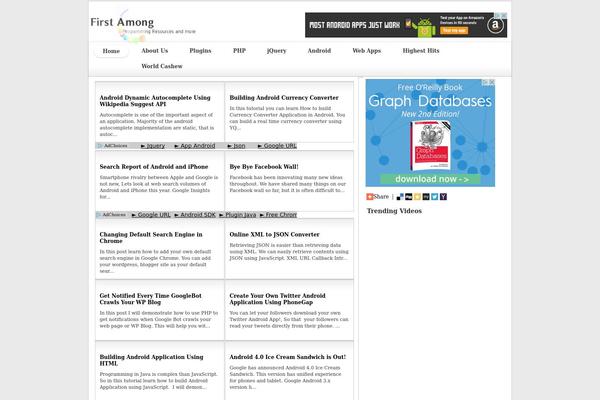600x400 pixels.
Task: Click the Google URL link in first ad row
Action: [x=277, y=146]
